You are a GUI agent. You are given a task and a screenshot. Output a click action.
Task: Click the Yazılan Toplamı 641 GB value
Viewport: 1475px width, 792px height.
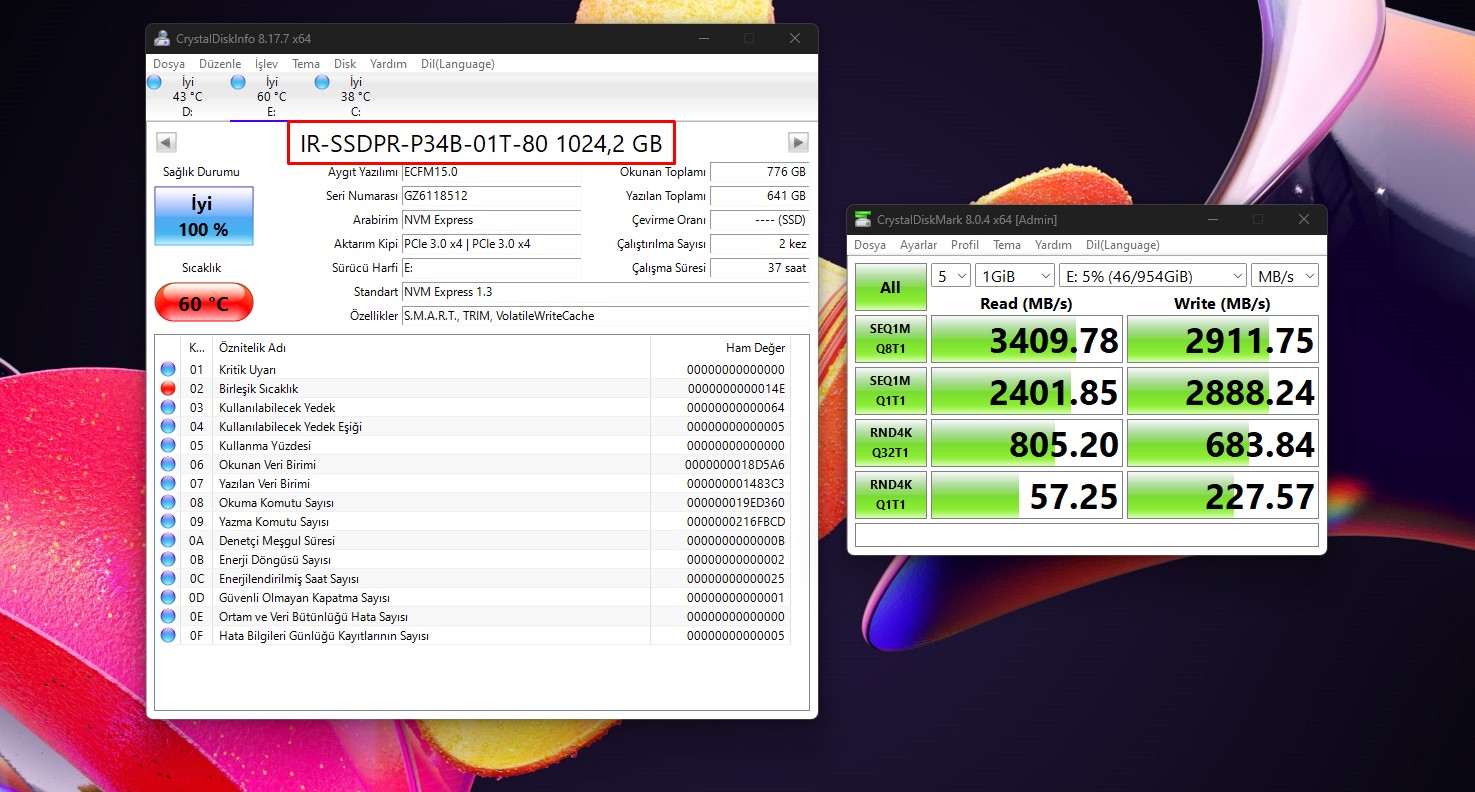tap(759, 196)
